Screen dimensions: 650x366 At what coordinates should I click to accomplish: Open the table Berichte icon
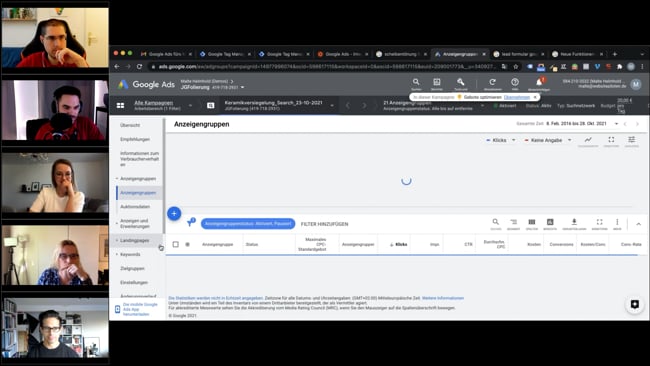(550, 222)
